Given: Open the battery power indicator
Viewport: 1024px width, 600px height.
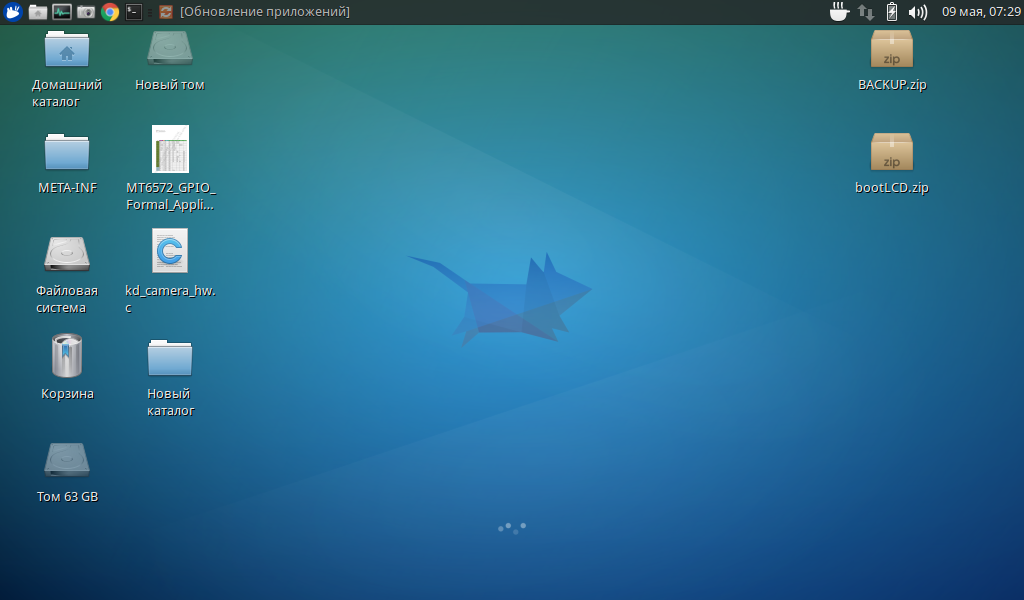Looking at the screenshot, I should point(891,12).
